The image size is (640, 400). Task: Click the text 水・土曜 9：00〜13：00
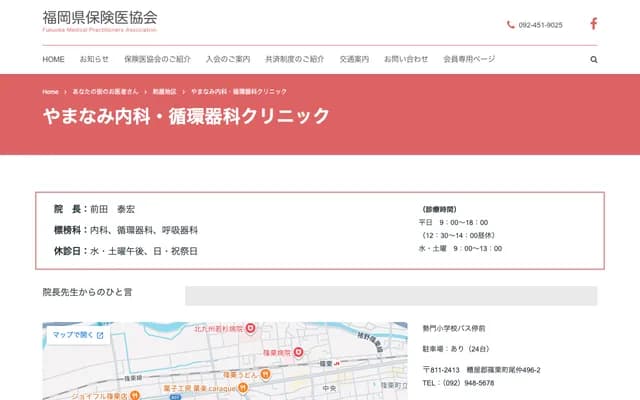pyautogui.click(x=460, y=249)
